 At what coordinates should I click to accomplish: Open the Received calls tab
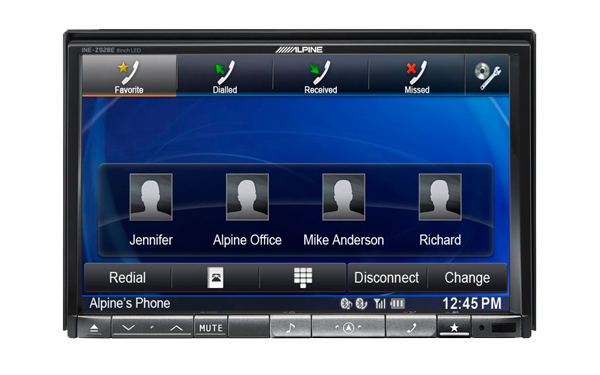pyautogui.click(x=321, y=75)
